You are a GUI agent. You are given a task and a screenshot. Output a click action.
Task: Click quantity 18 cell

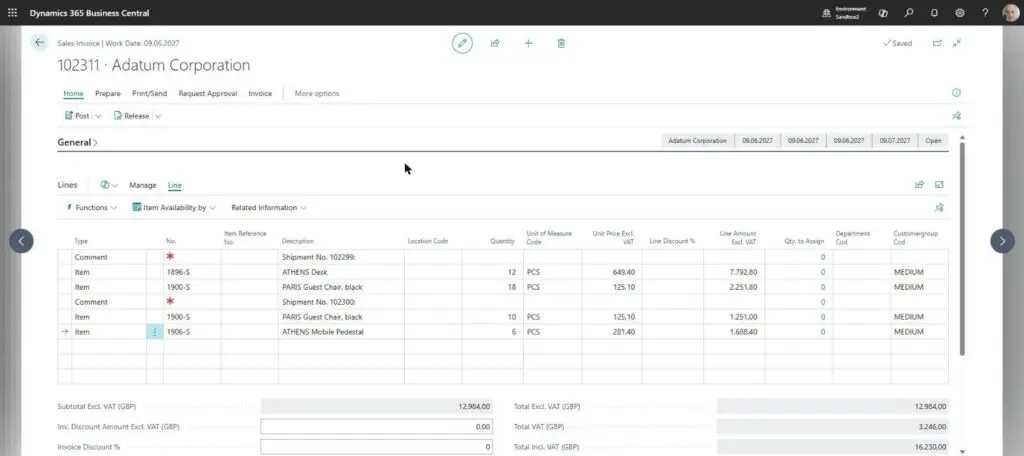tap(492, 287)
